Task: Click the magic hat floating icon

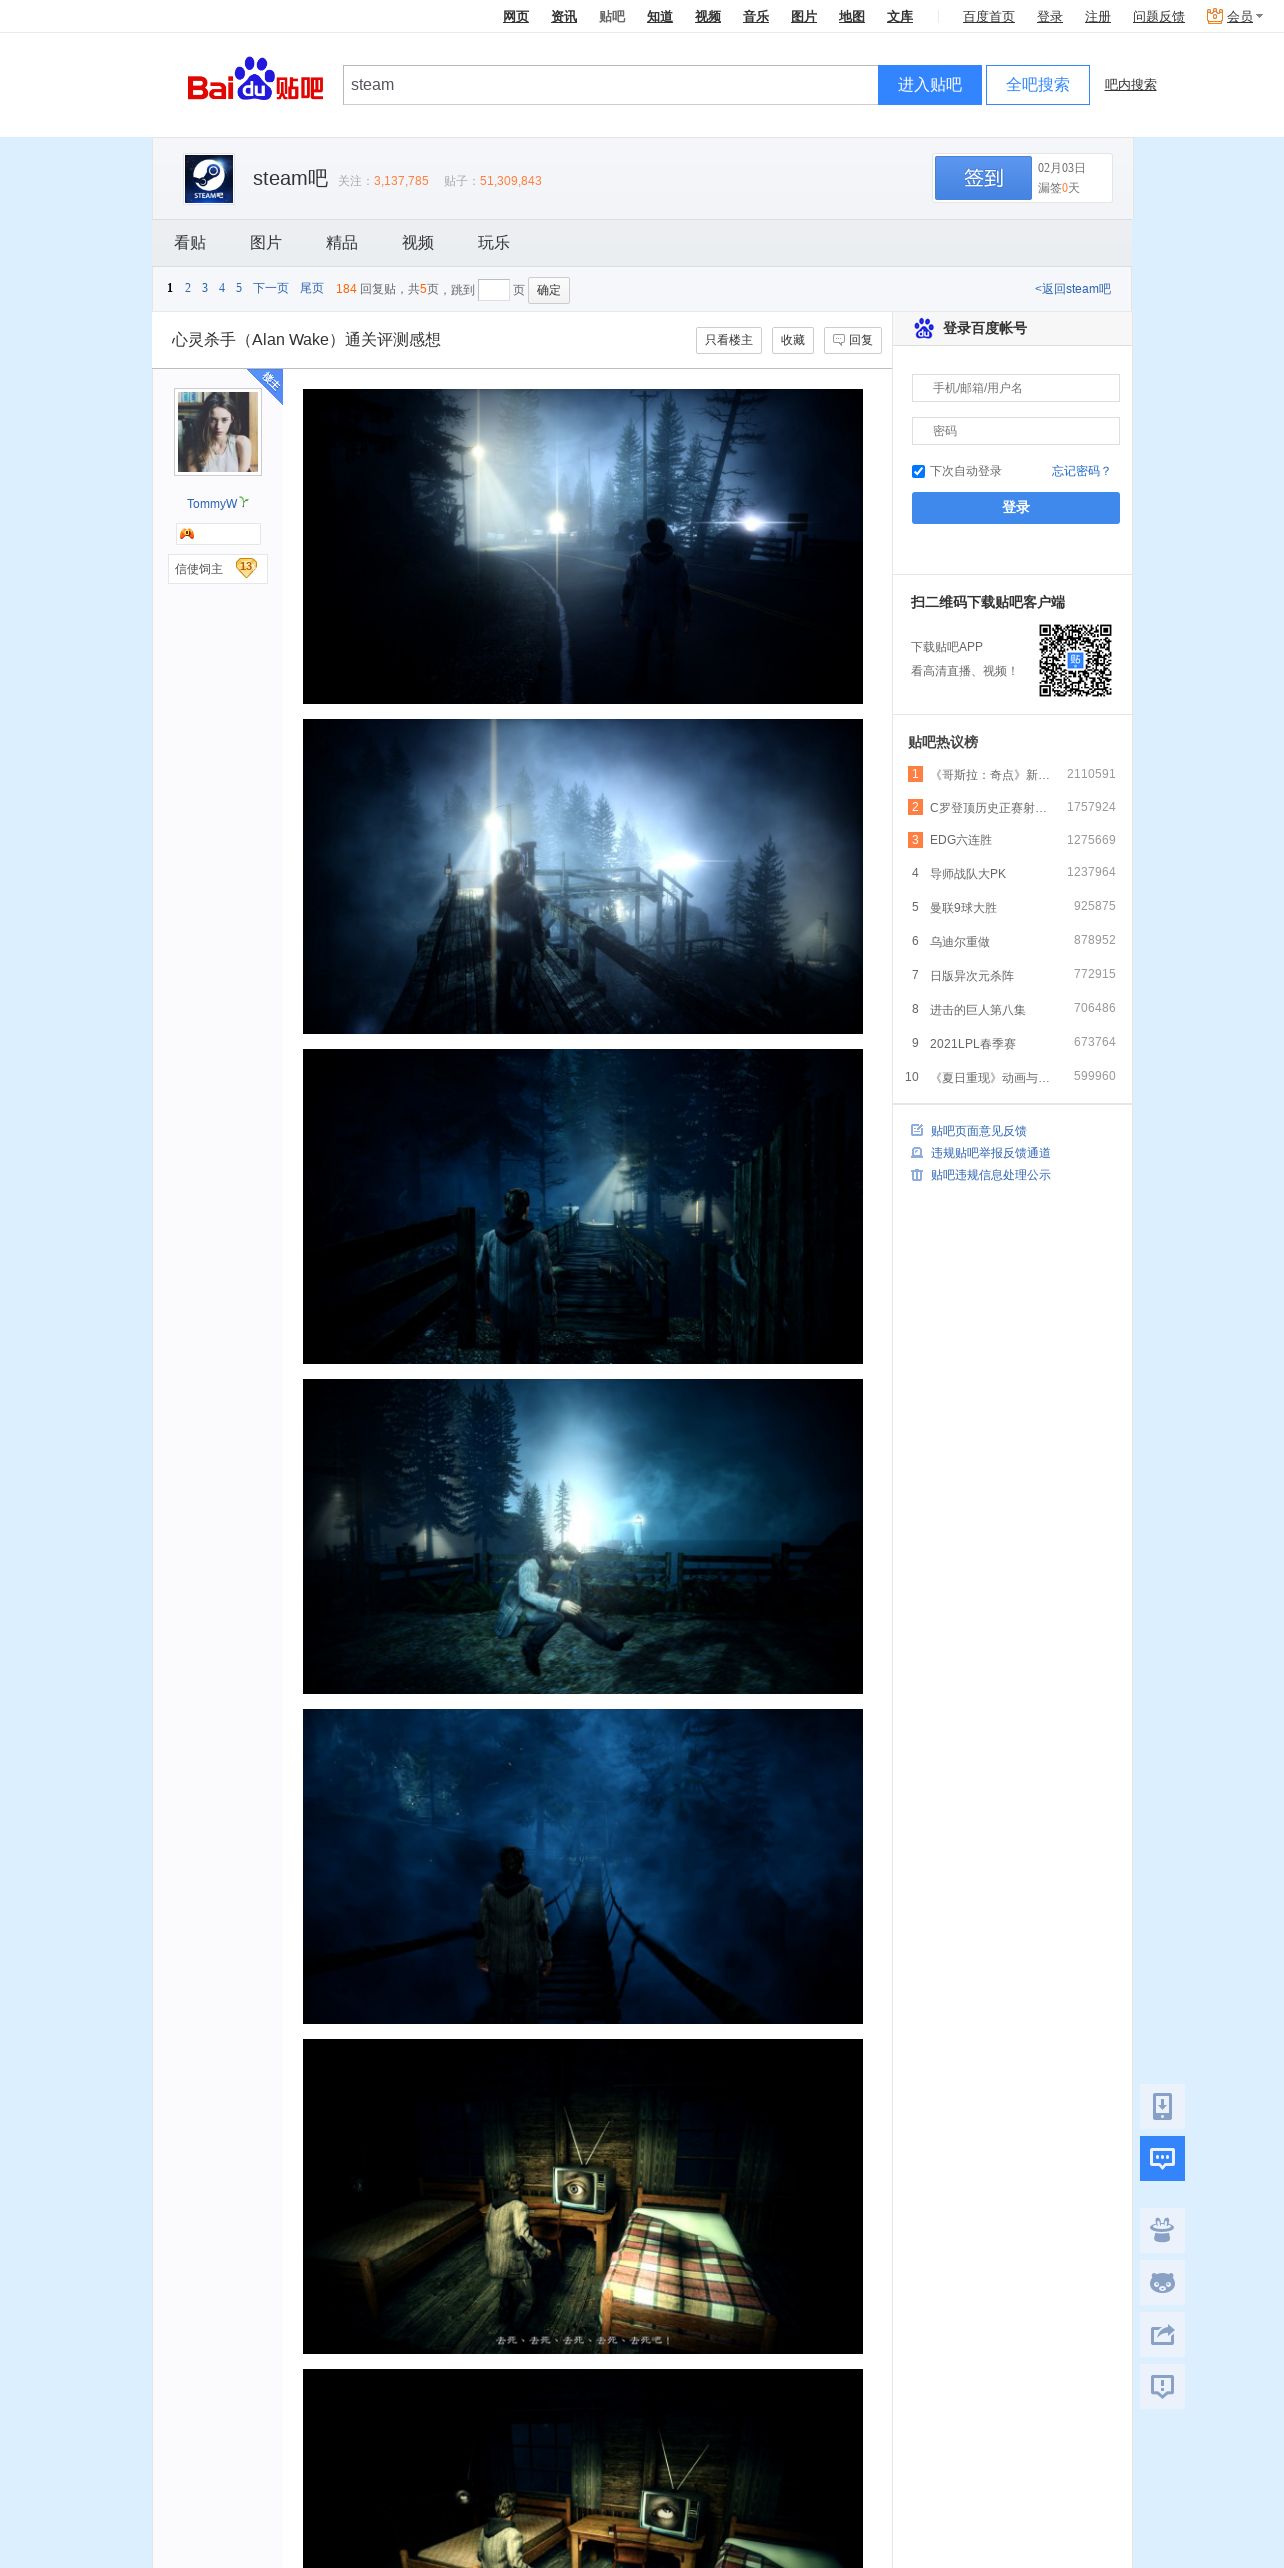Action: point(1162,2230)
